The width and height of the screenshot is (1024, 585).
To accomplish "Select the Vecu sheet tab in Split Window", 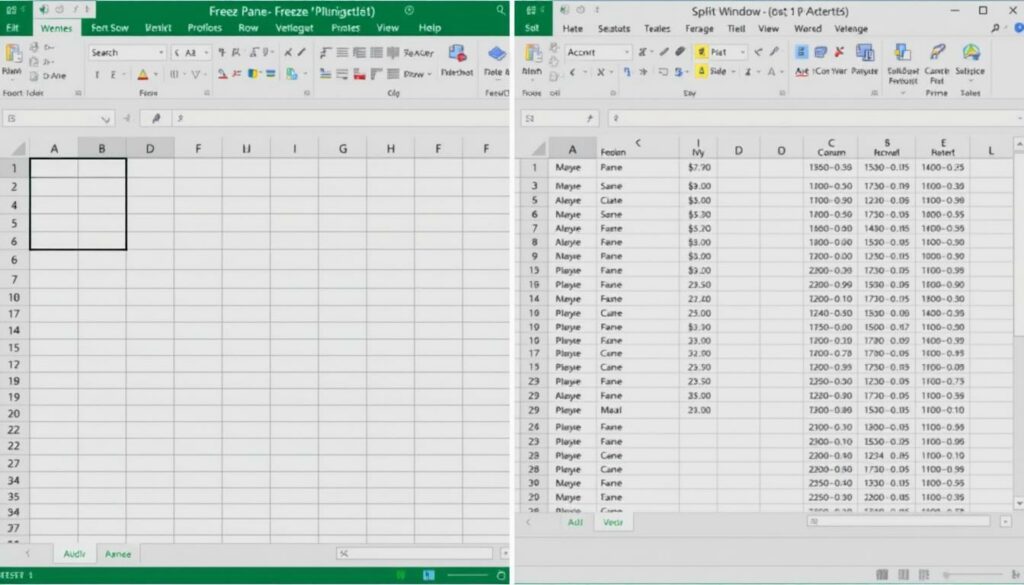I will click(x=613, y=522).
